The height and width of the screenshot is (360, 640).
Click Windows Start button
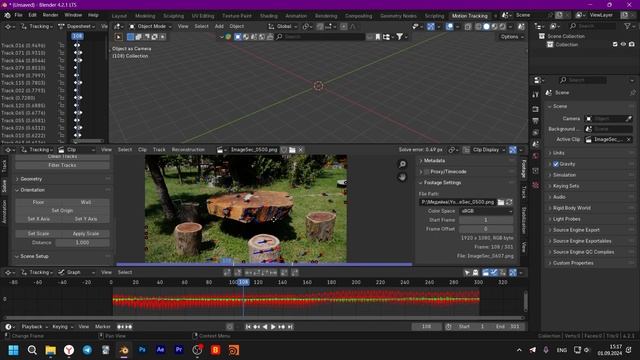pyautogui.click(x=13, y=350)
